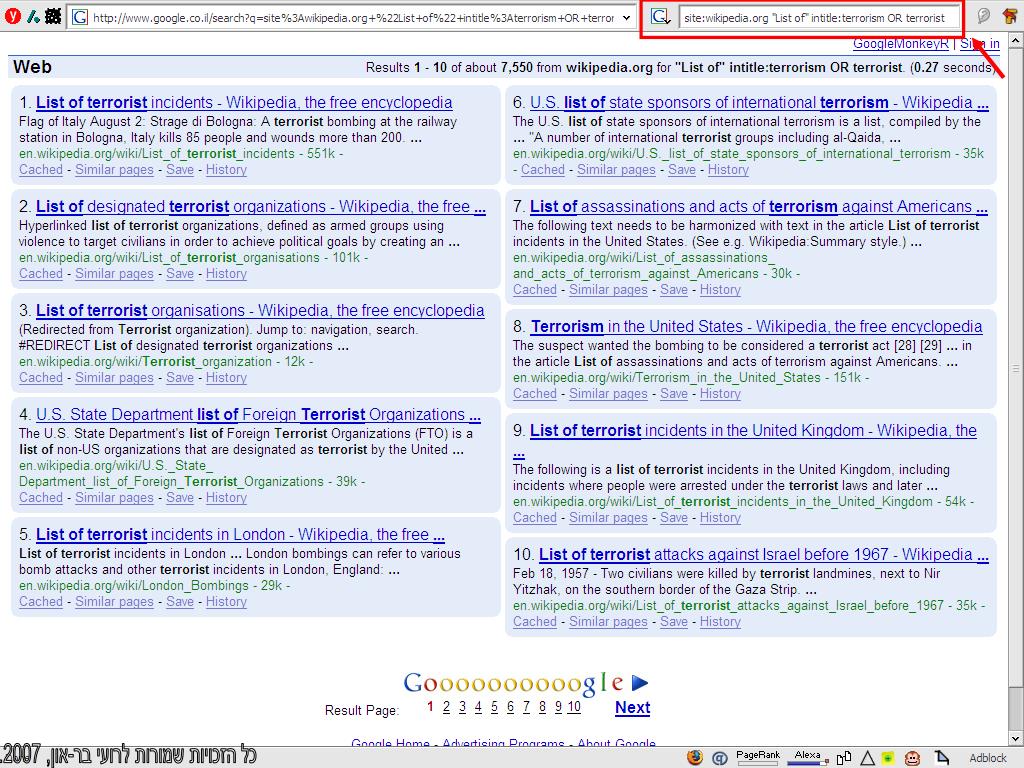1024x768 pixels.
Task: Click Save link under result 3
Action: pyautogui.click(x=180, y=377)
